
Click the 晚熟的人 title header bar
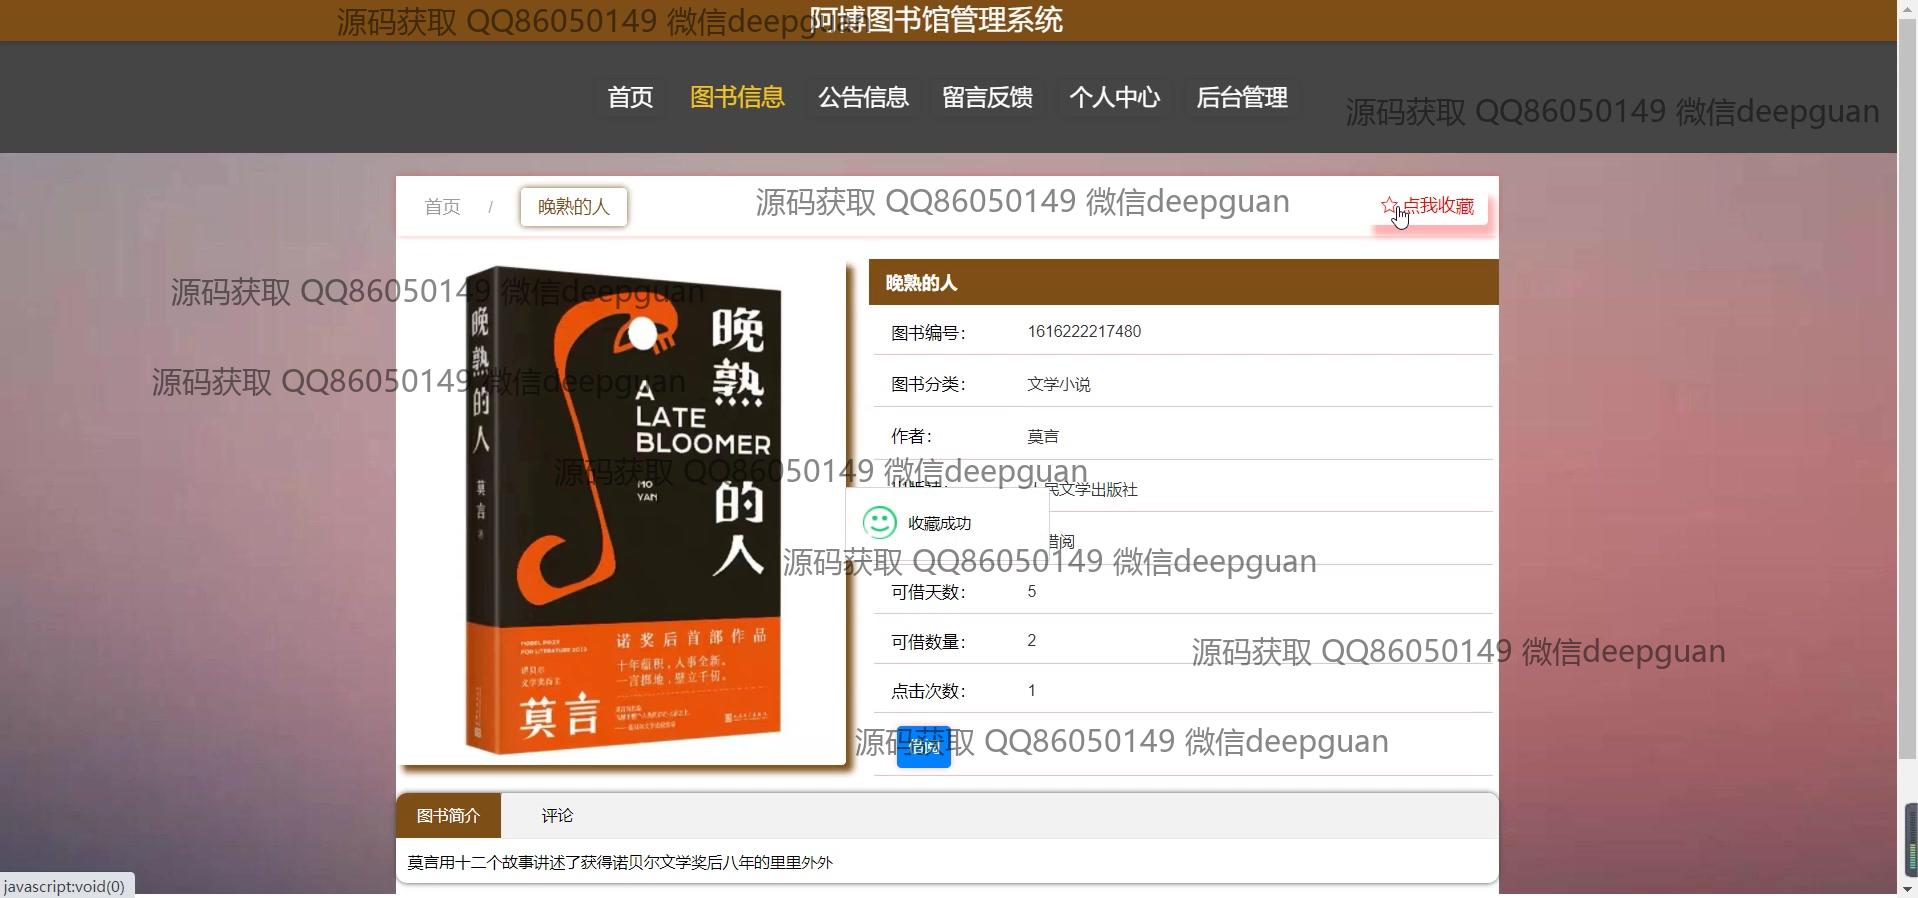coord(1183,282)
